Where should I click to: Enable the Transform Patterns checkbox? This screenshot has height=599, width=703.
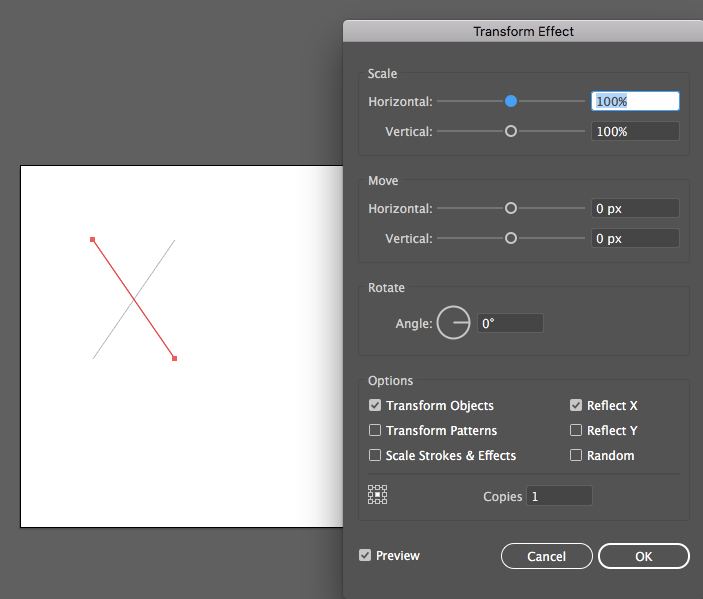click(375, 430)
